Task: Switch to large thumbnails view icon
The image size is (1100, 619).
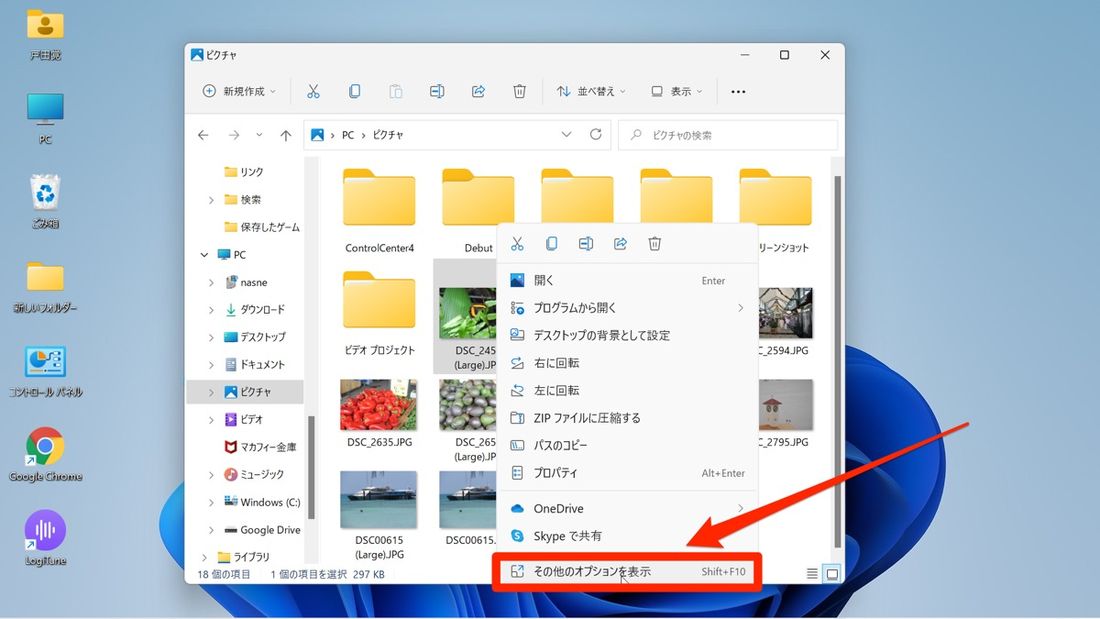Action: click(x=832, y=574)
